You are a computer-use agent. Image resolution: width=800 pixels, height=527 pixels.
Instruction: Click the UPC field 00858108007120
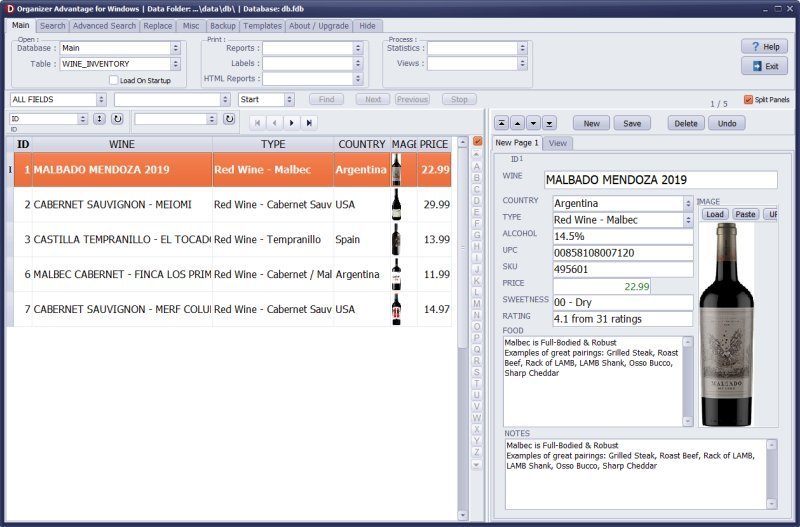click(x=623, y=253)
